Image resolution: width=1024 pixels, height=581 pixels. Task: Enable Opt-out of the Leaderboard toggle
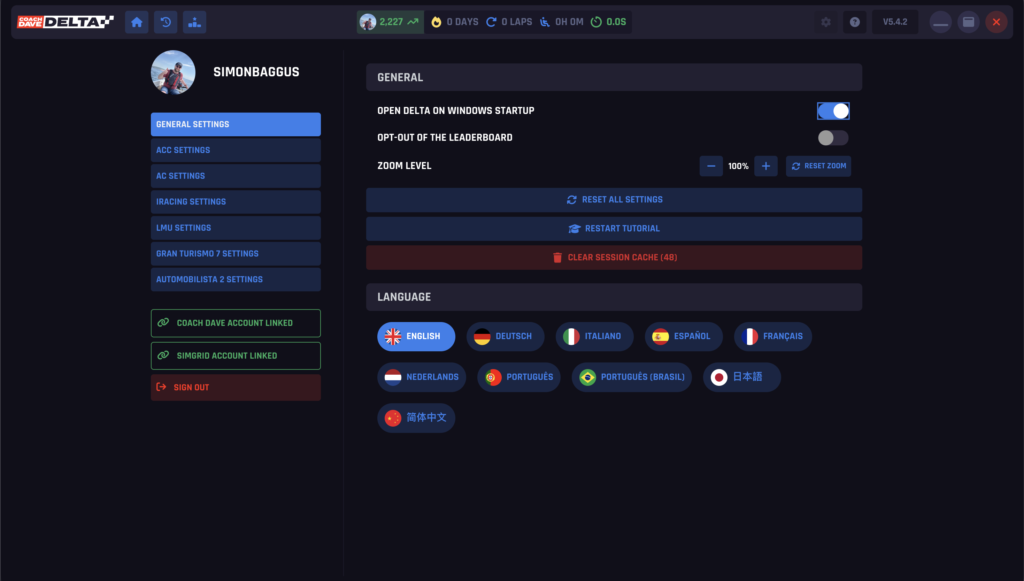coord(833,138)
